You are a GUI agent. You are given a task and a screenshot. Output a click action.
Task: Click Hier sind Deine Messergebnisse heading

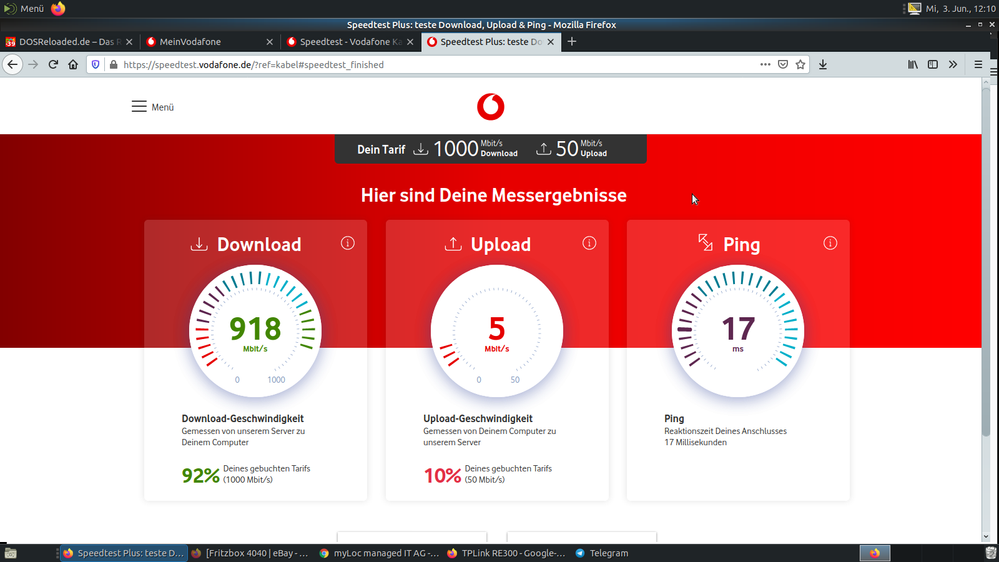coord(494,196)
